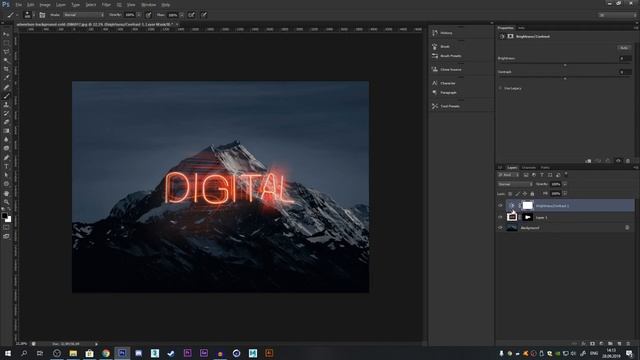Select the Healing Brush tool
The width and height of the screenshot is (640, 360).
pyautogui.click(x=6, y=87)
